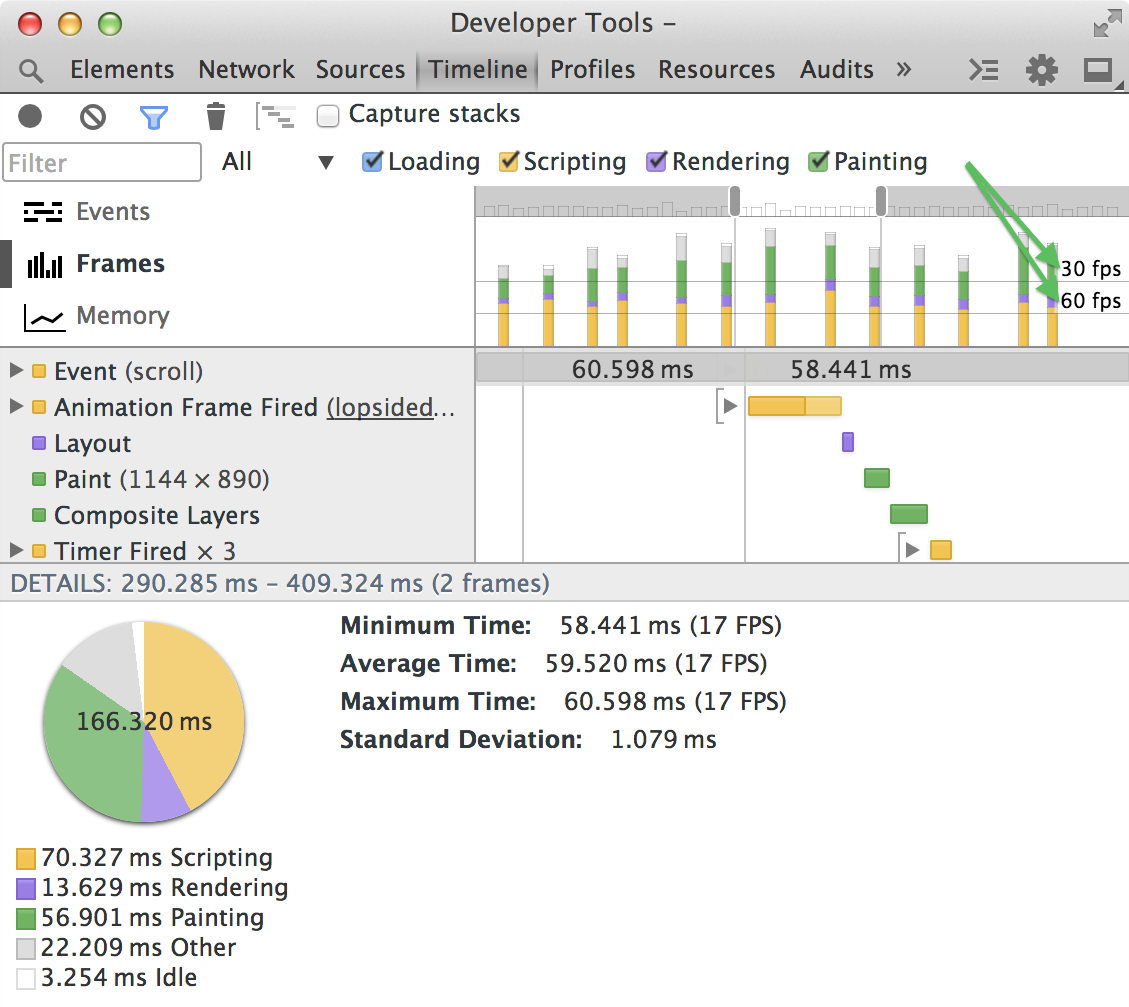The image size is (1129, 1007).
Task: Open the lopsided source link
Action: pos(391,408)
